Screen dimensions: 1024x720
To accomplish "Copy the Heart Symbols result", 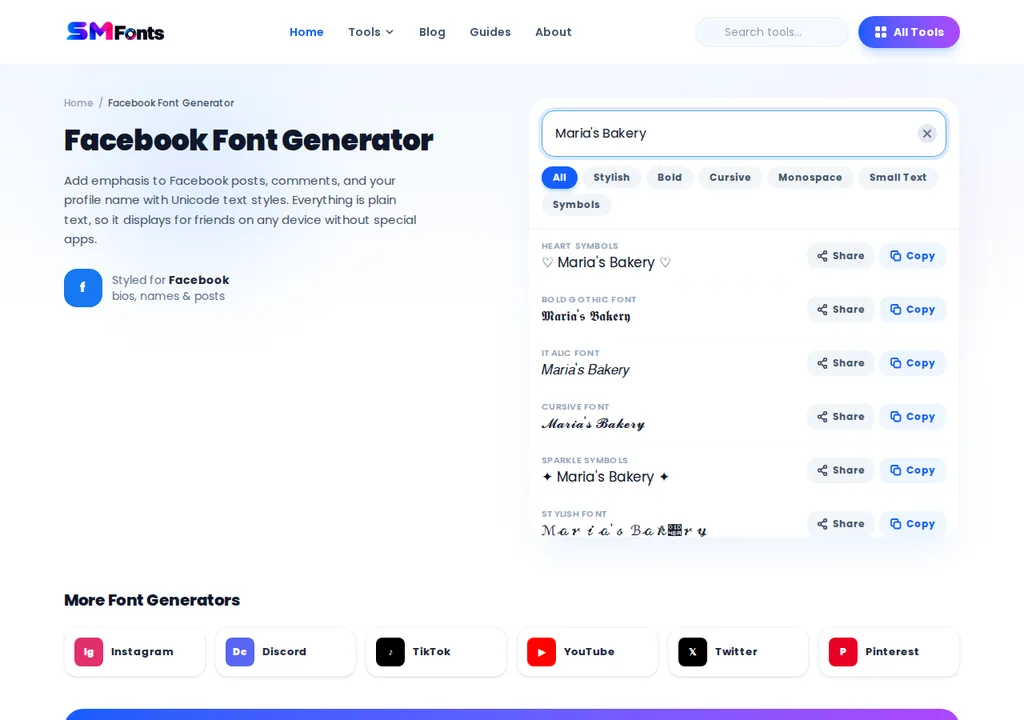I will pyautogui.click(x=912, y=256).
